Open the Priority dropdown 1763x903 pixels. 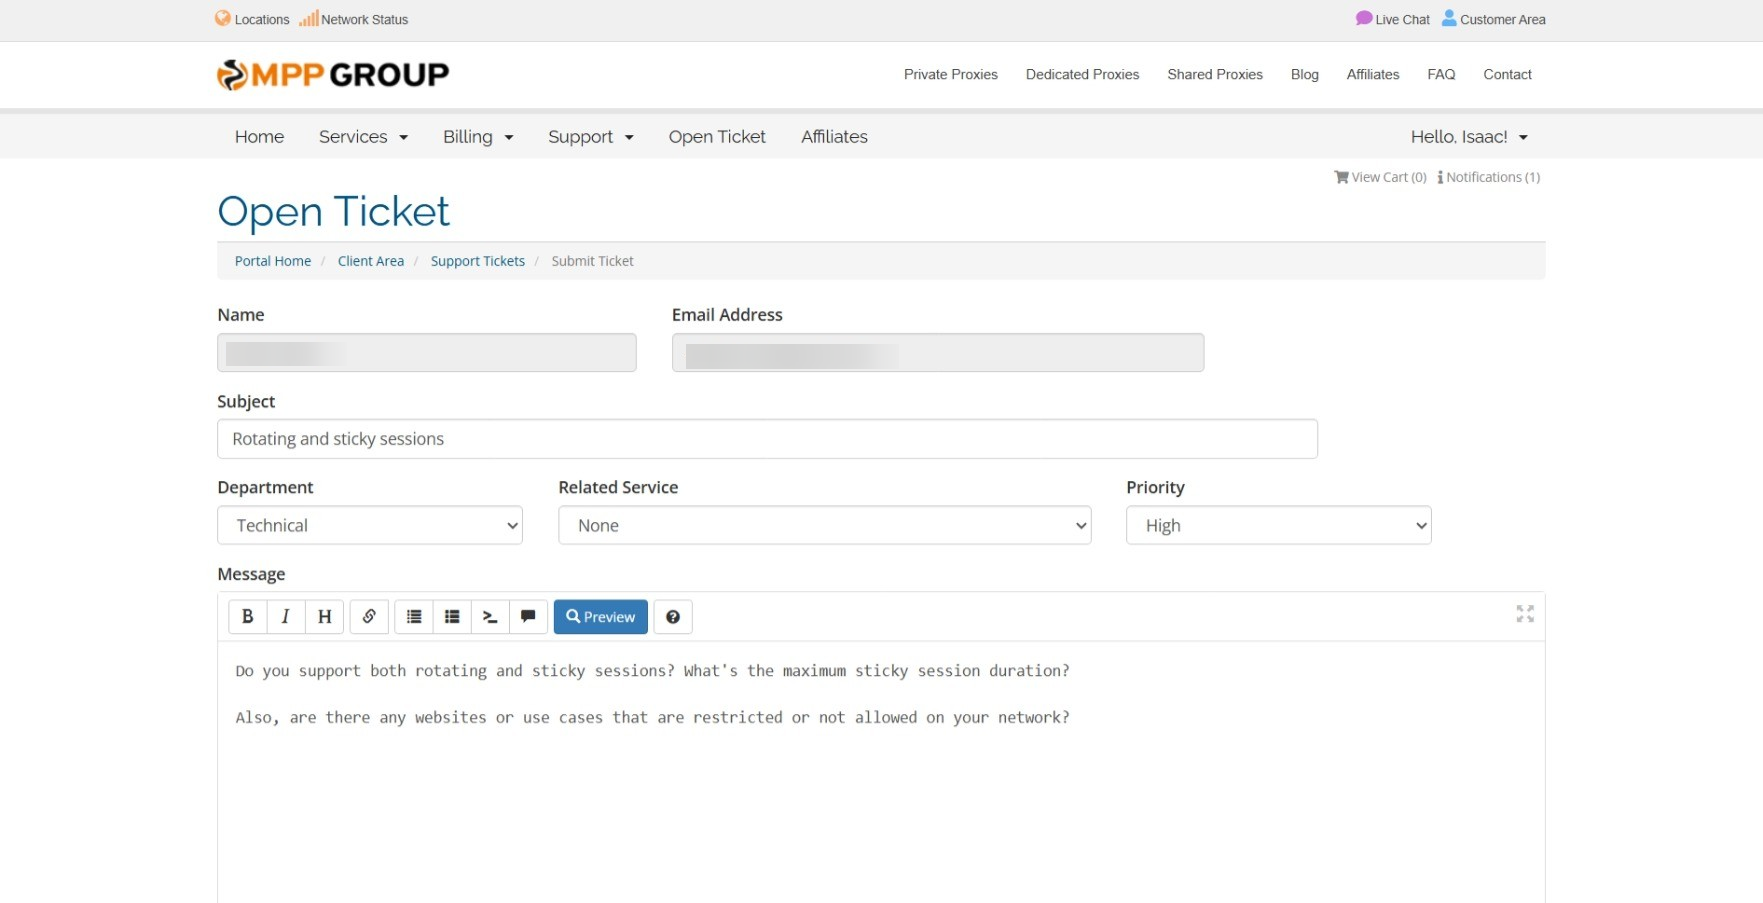click(x=1279, y=525)
